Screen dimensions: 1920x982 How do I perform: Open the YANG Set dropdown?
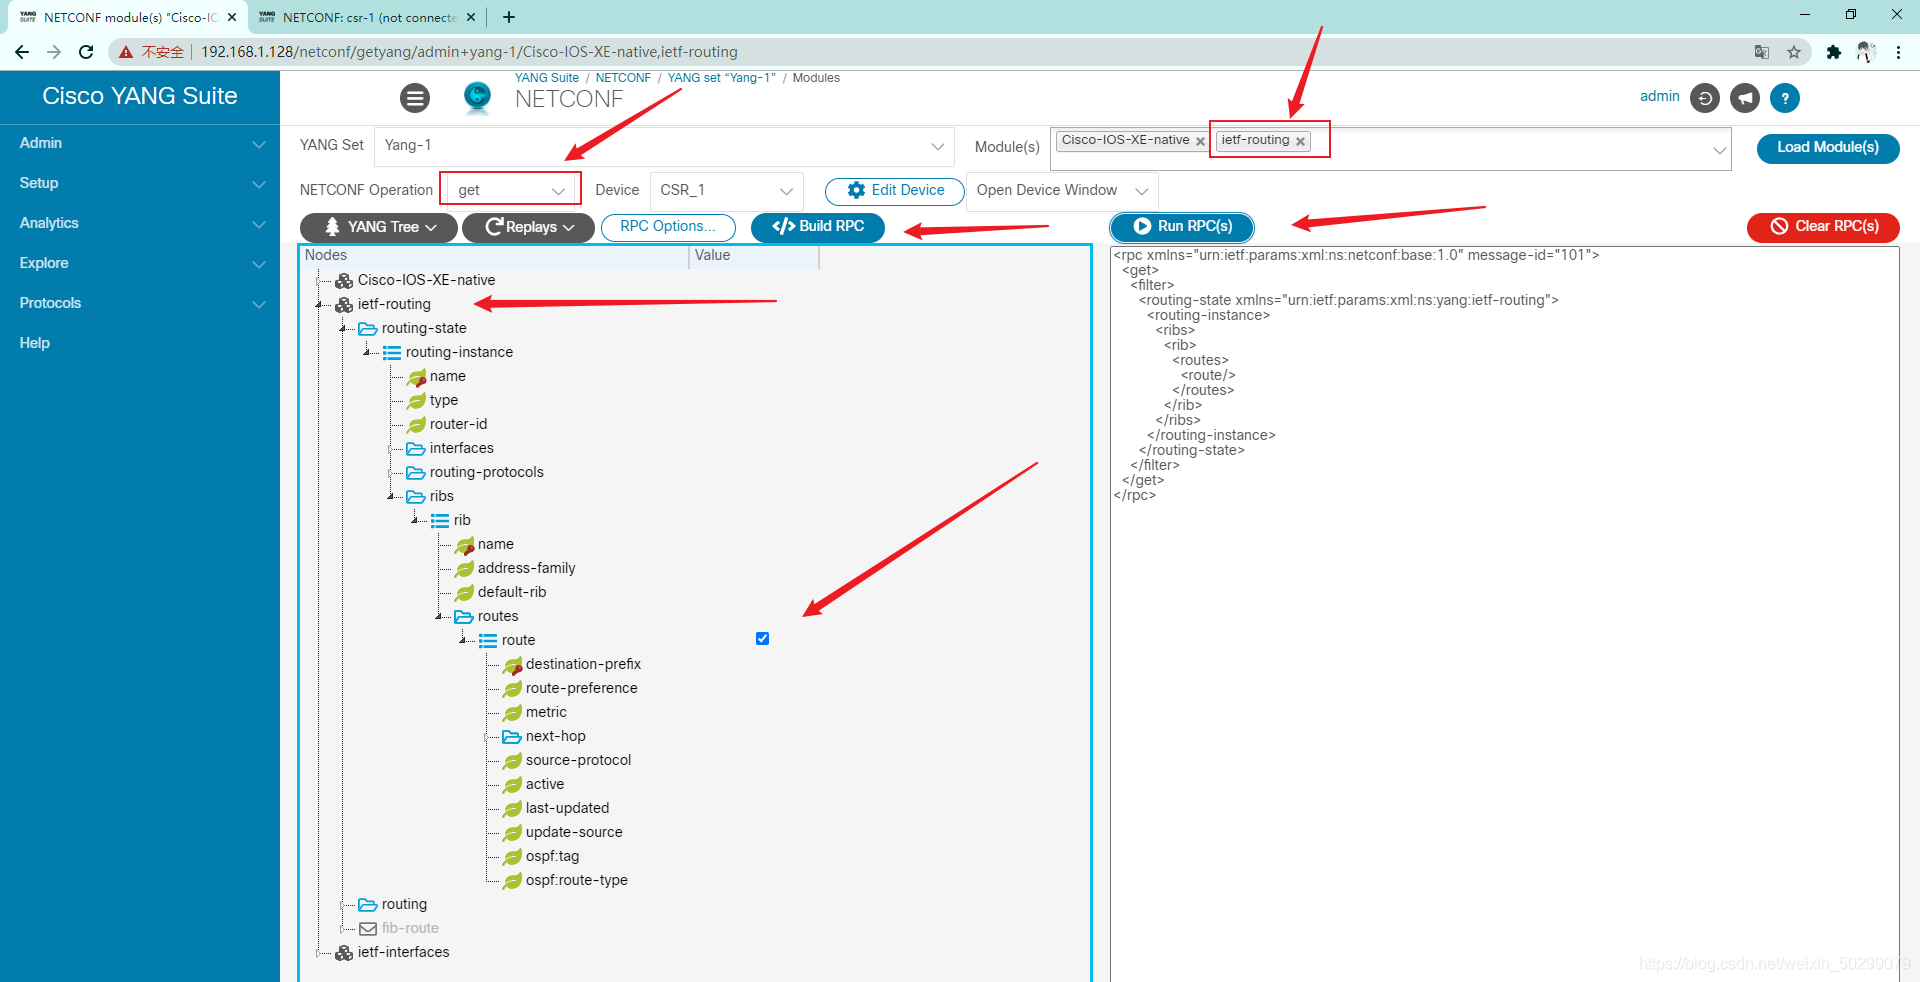(664, 146)
